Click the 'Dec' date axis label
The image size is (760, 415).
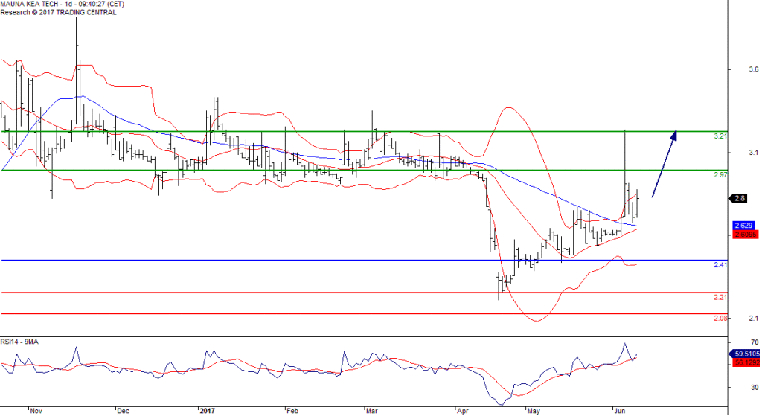pos(123,411)
